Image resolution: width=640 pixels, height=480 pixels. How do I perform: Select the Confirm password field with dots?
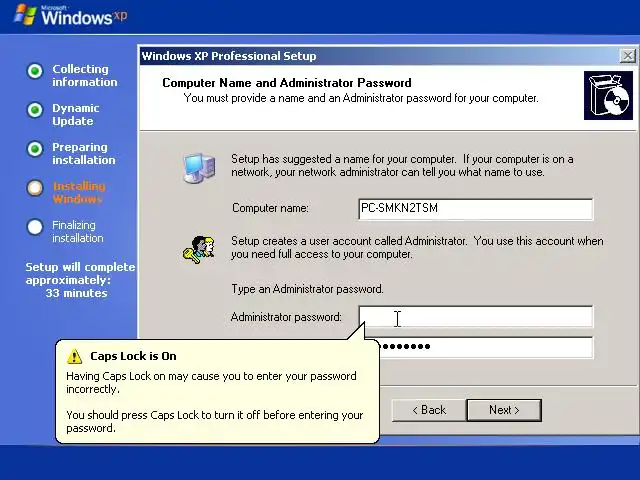tap(486, 347)
